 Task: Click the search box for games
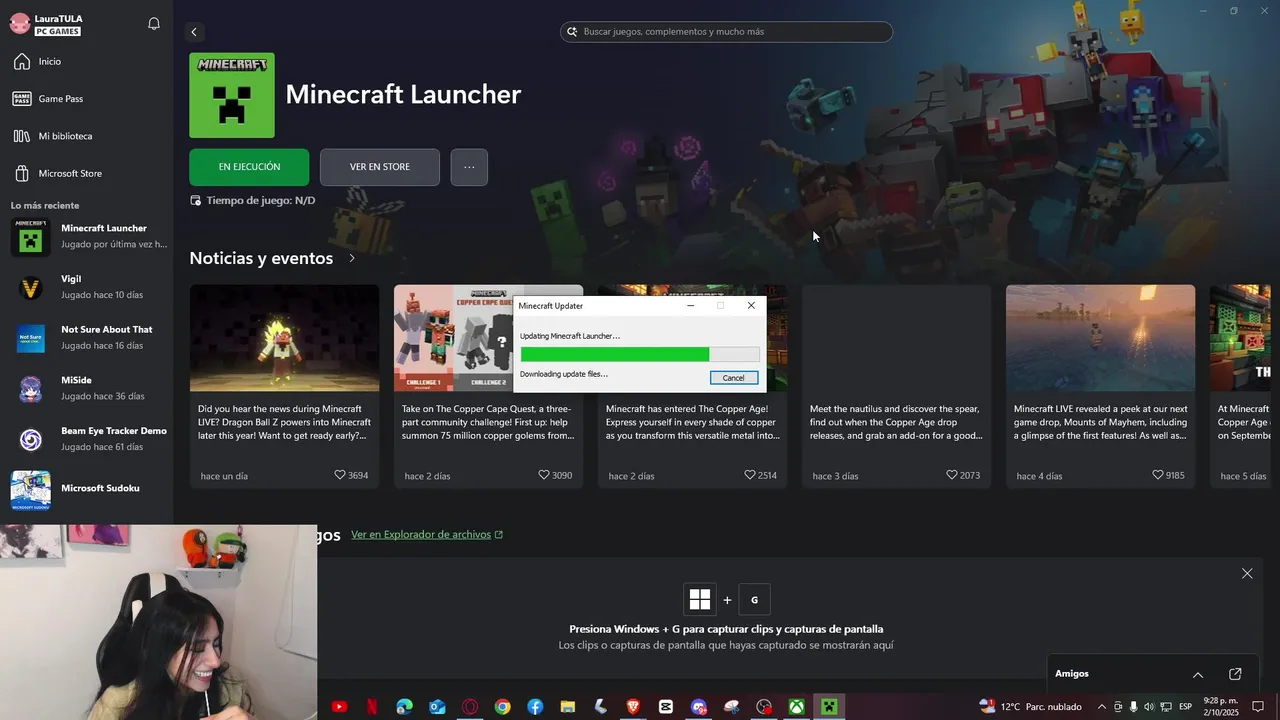click(x=726, y=32)
